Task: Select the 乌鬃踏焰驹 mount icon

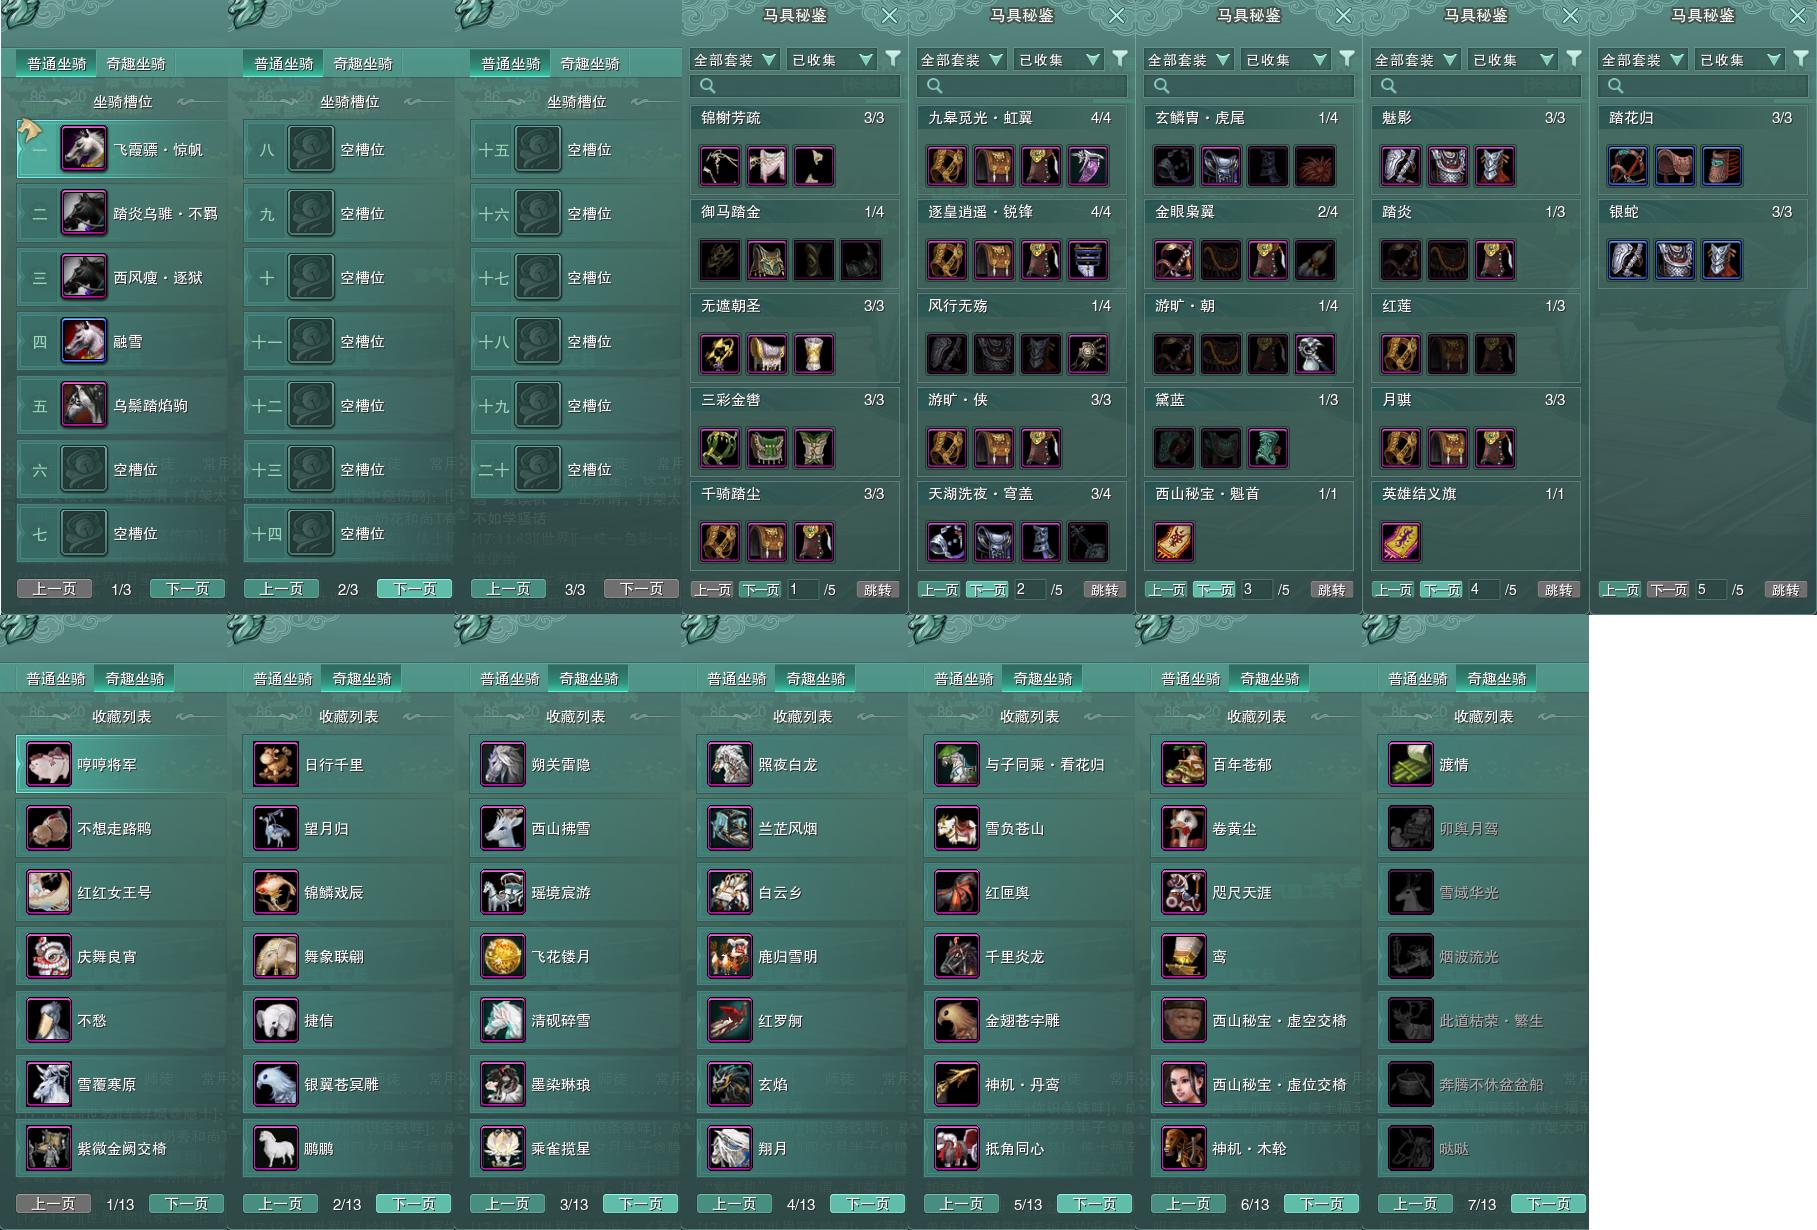Action: 84,405
